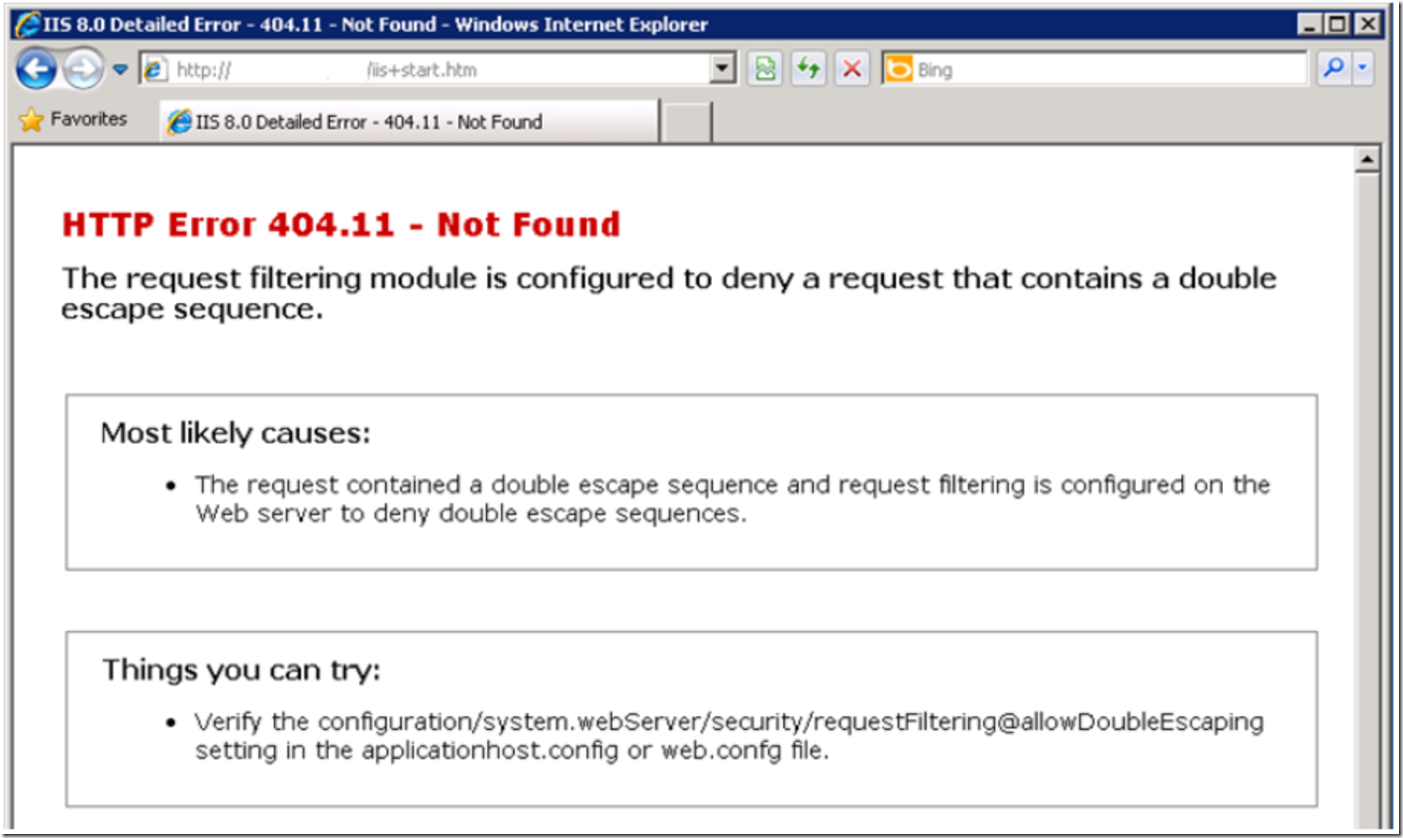Click the 'request contained a double escape' bullet
Screen dimensions: 1403x838
[732, 499]
